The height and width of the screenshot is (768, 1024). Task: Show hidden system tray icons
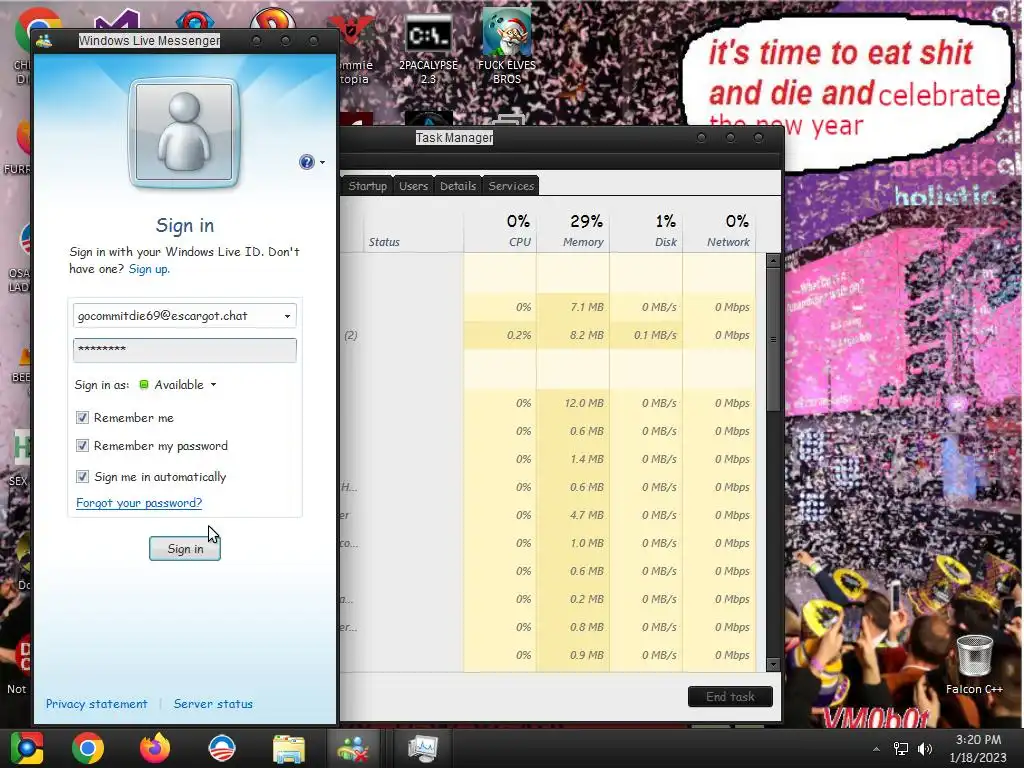coord(876,749)
